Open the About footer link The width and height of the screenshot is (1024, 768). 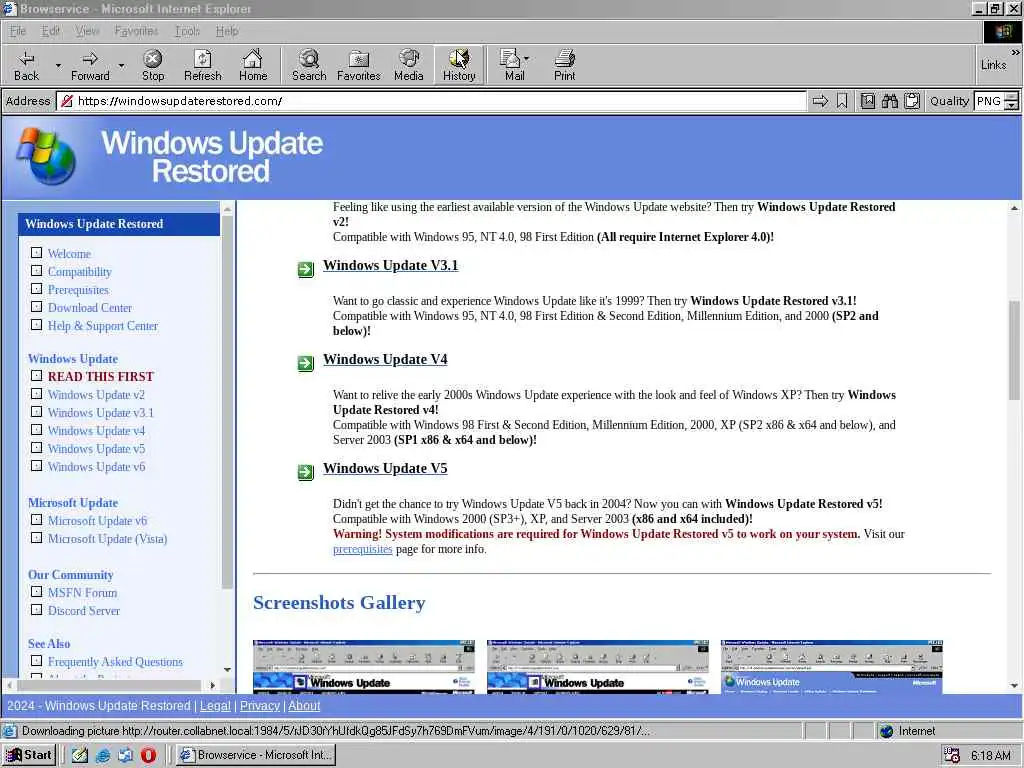[x=304, y=706]
